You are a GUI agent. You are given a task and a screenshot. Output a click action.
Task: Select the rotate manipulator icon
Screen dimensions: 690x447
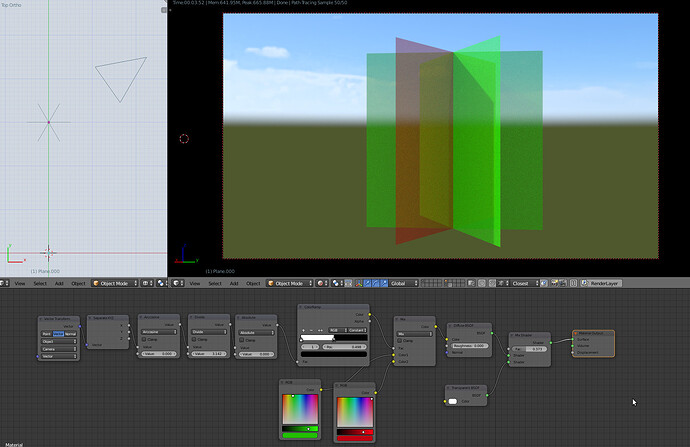(x=375, y=283)
